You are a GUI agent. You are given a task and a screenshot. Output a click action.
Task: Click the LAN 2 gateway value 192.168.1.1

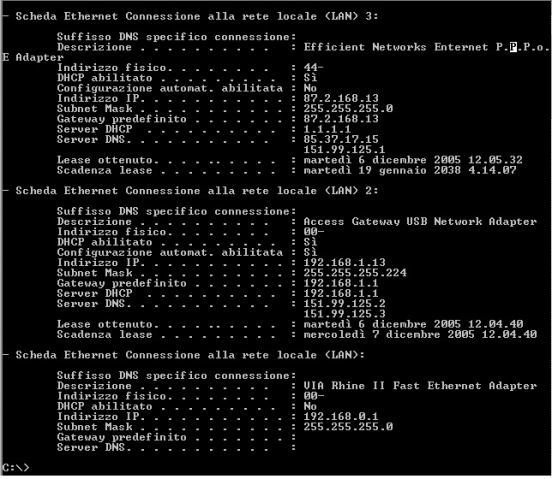coord(341,283)
